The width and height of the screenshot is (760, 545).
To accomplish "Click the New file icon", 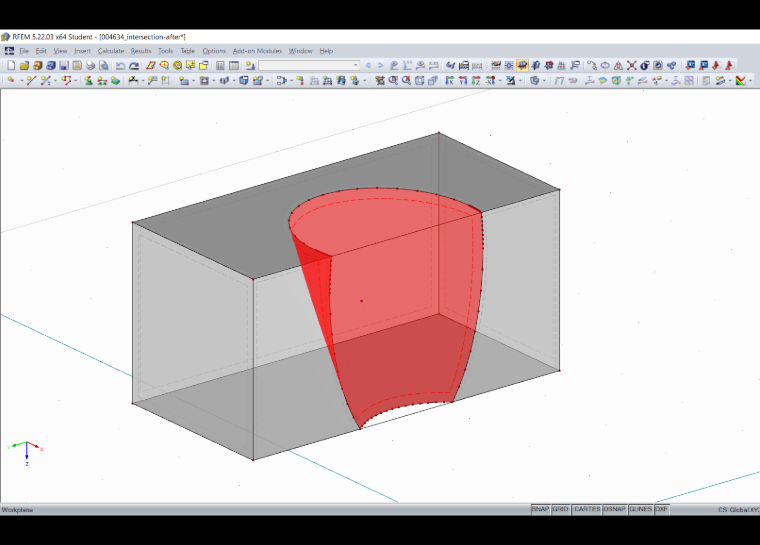I will point(11,65).
